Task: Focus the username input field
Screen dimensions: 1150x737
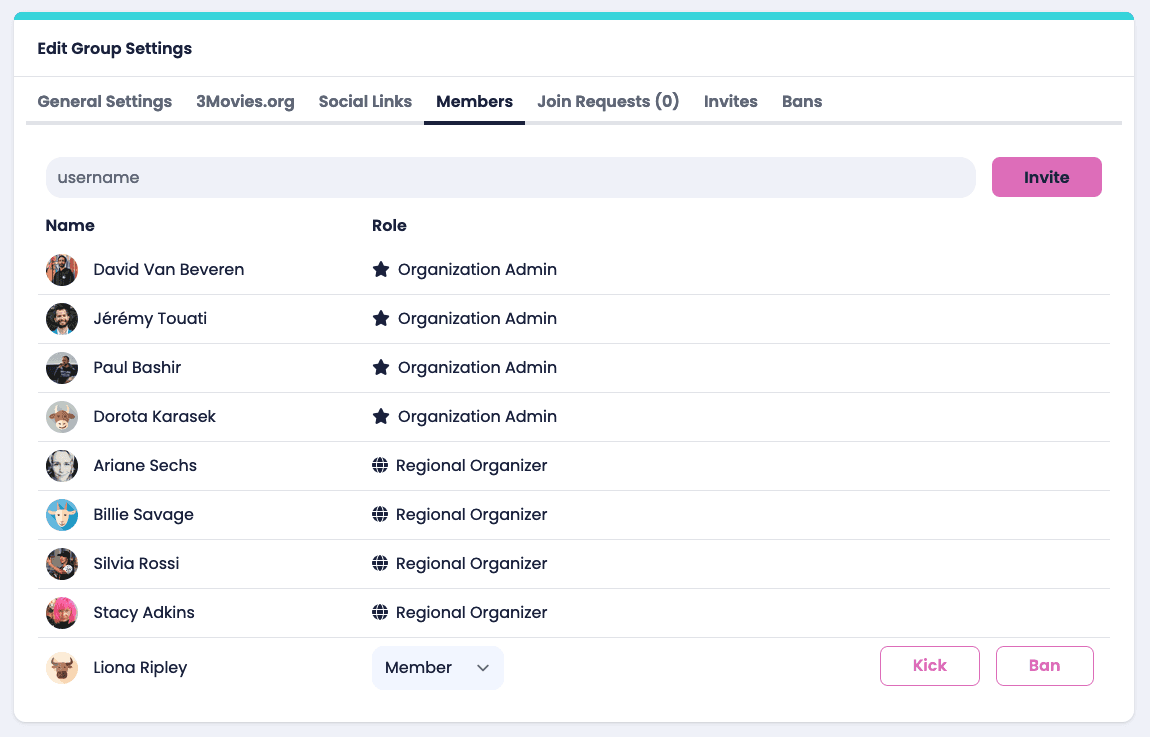Action: tap(510, 178)
